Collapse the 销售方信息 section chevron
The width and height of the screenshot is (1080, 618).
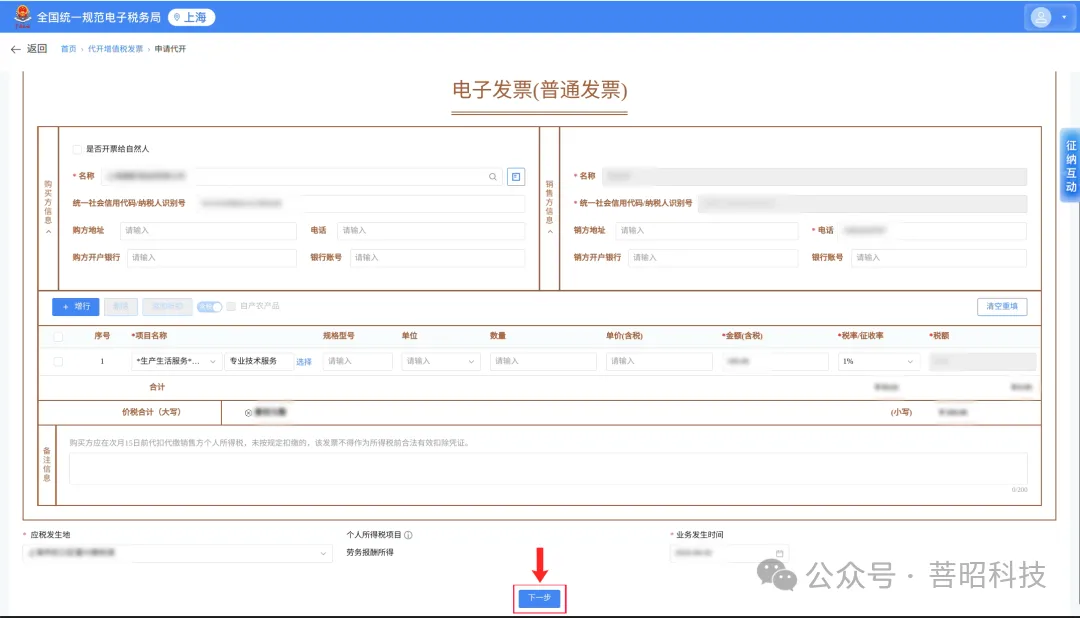pos(550,232)
